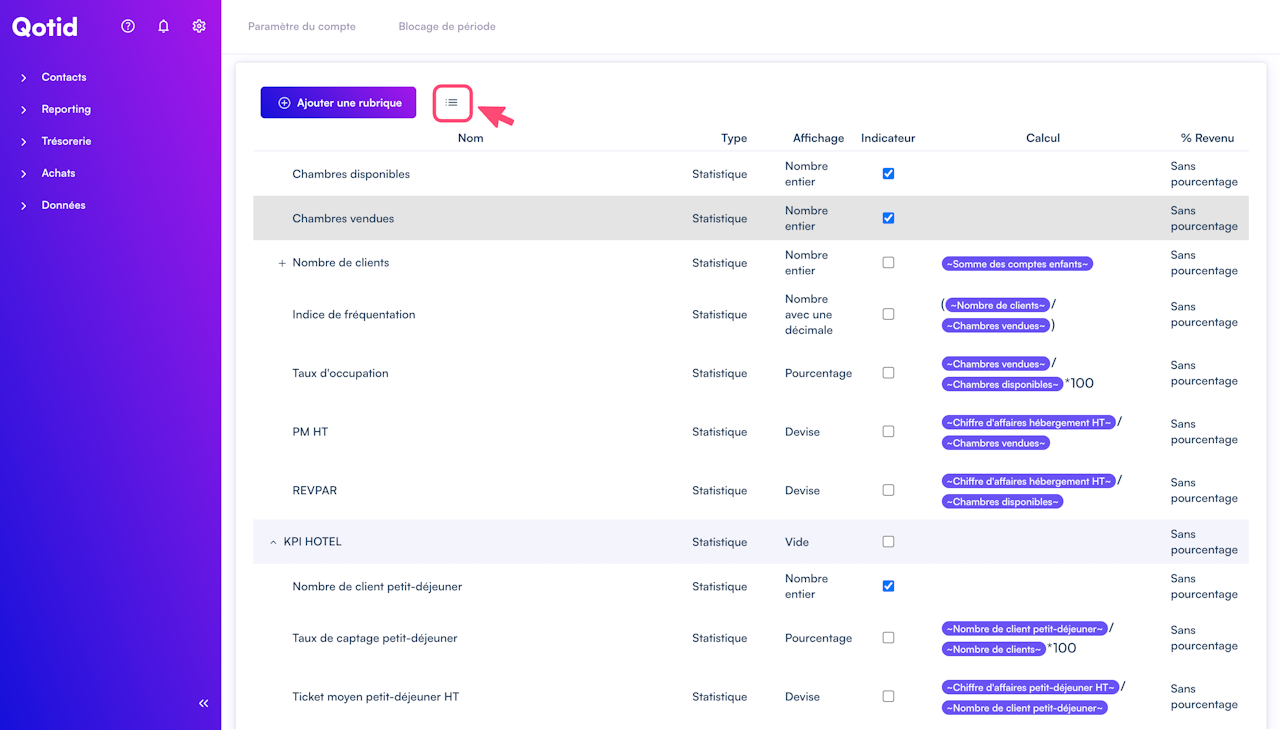Click the list view icon

[452, 103]
